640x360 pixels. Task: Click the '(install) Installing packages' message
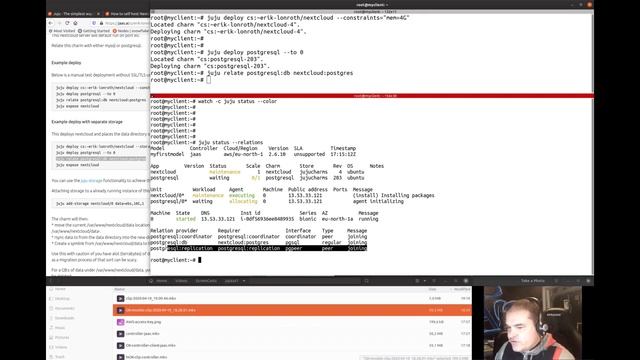(393, 196)
